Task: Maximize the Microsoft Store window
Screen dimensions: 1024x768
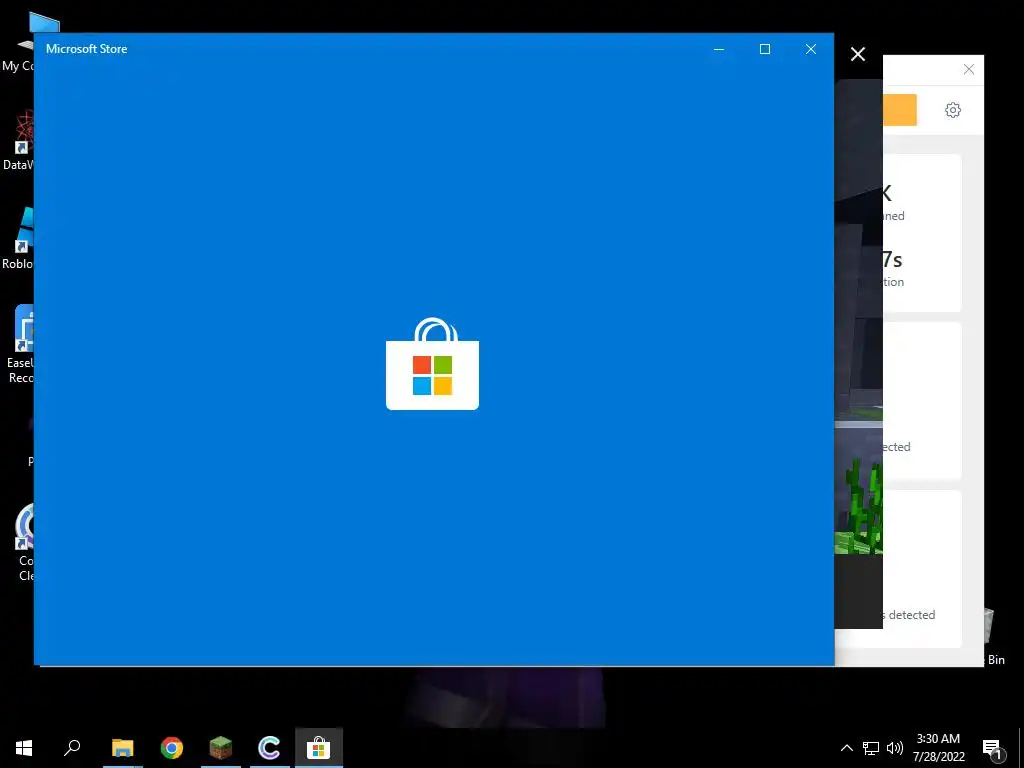Action: 765,49
